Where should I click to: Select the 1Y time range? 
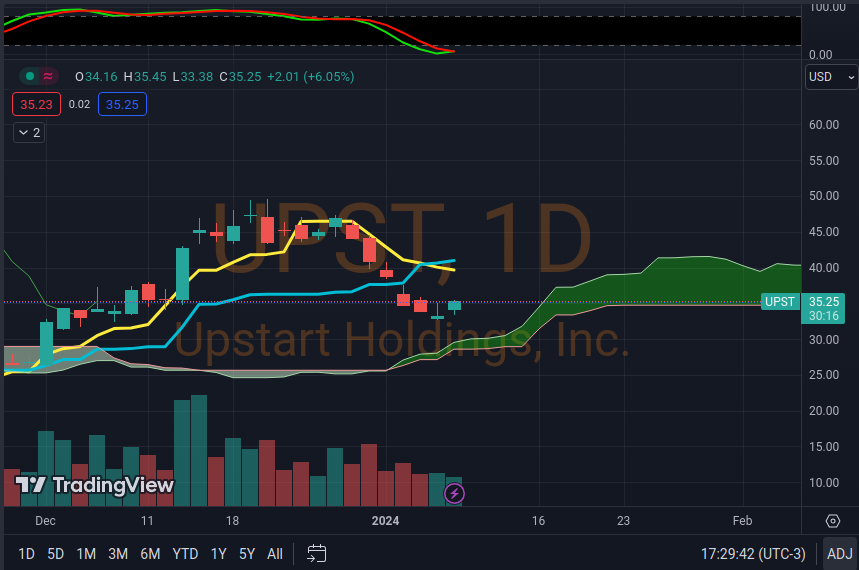point(219,554)
